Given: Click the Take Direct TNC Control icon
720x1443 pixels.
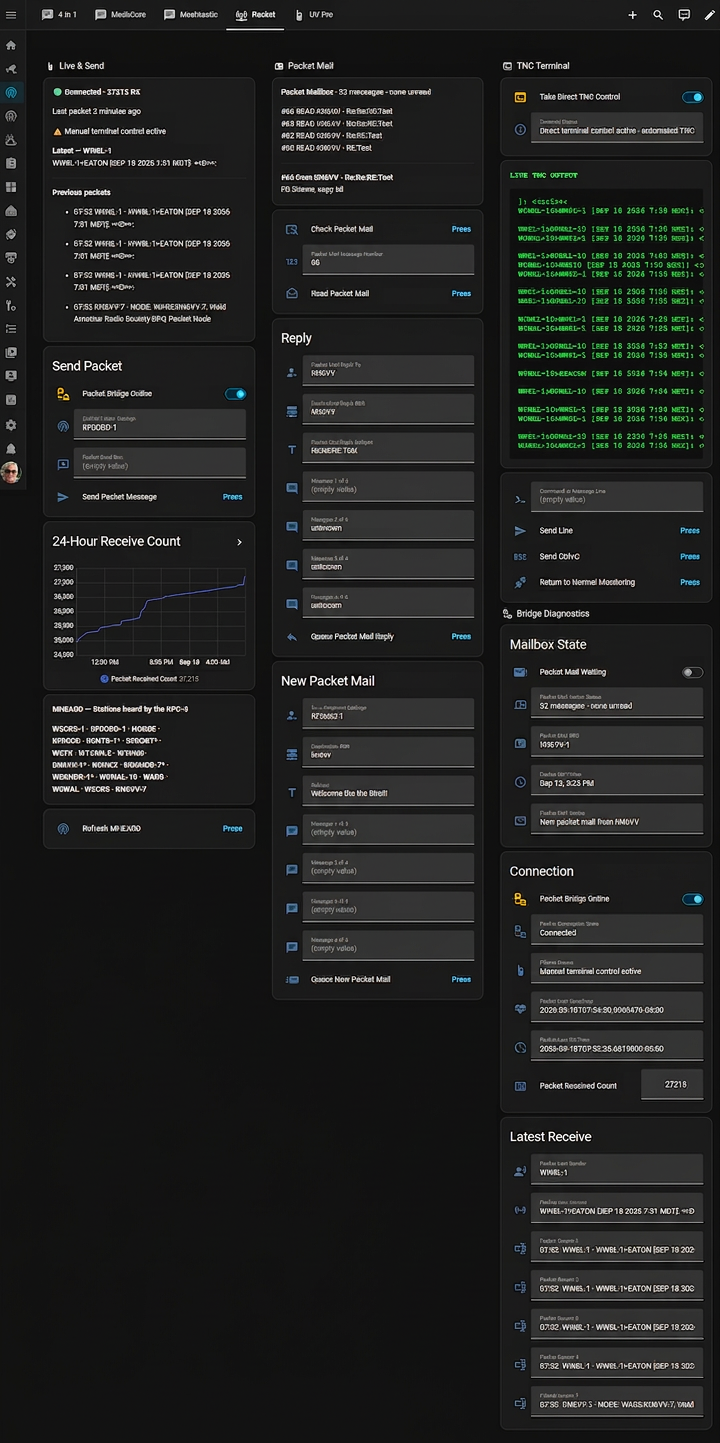Looking at the screenshot, I should pyautogui.click(x=520, y=97).
